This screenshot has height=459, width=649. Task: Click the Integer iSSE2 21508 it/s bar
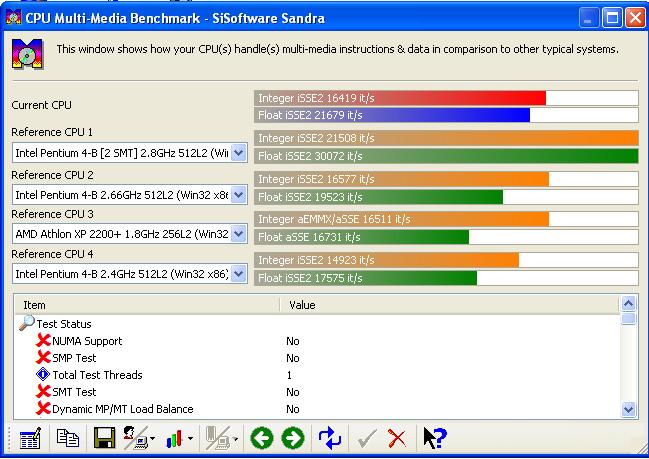(446, 138)
